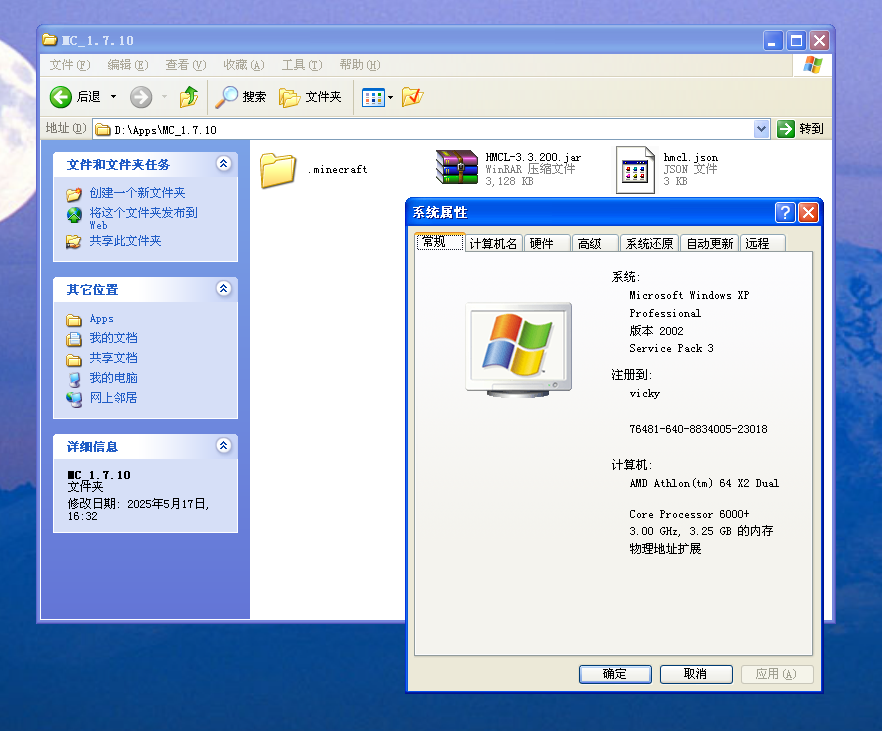
Task: Select the .minecraft folder icon
Action: [278, 170]
